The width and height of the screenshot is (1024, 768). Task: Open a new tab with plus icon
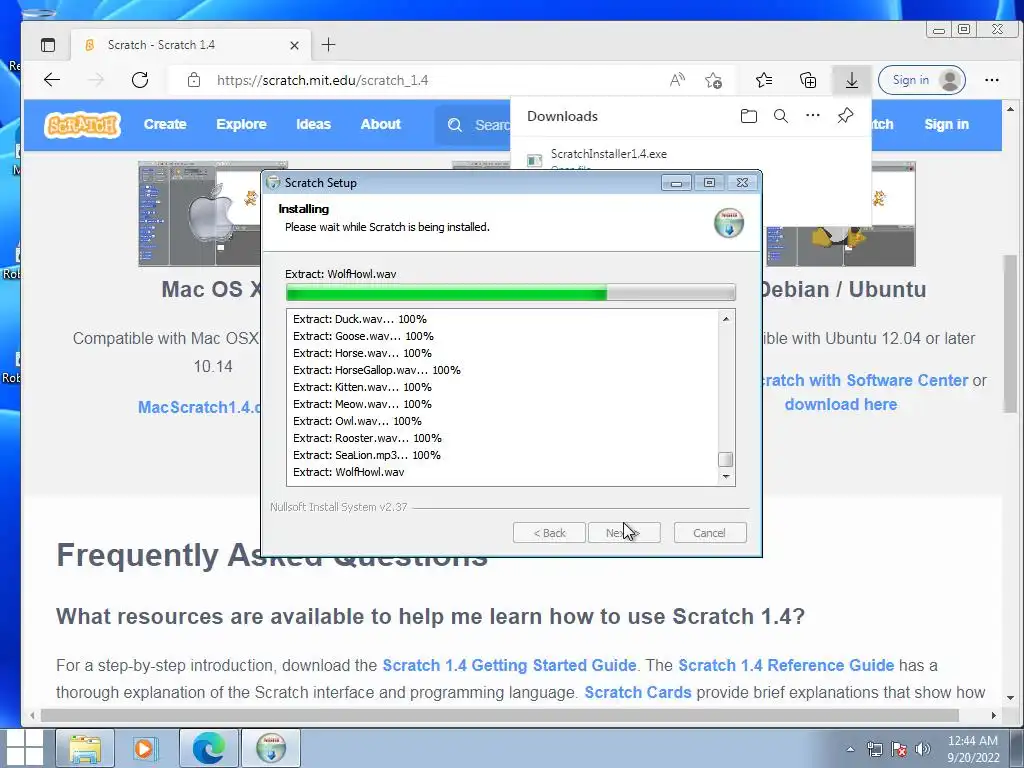click(328, 44)
